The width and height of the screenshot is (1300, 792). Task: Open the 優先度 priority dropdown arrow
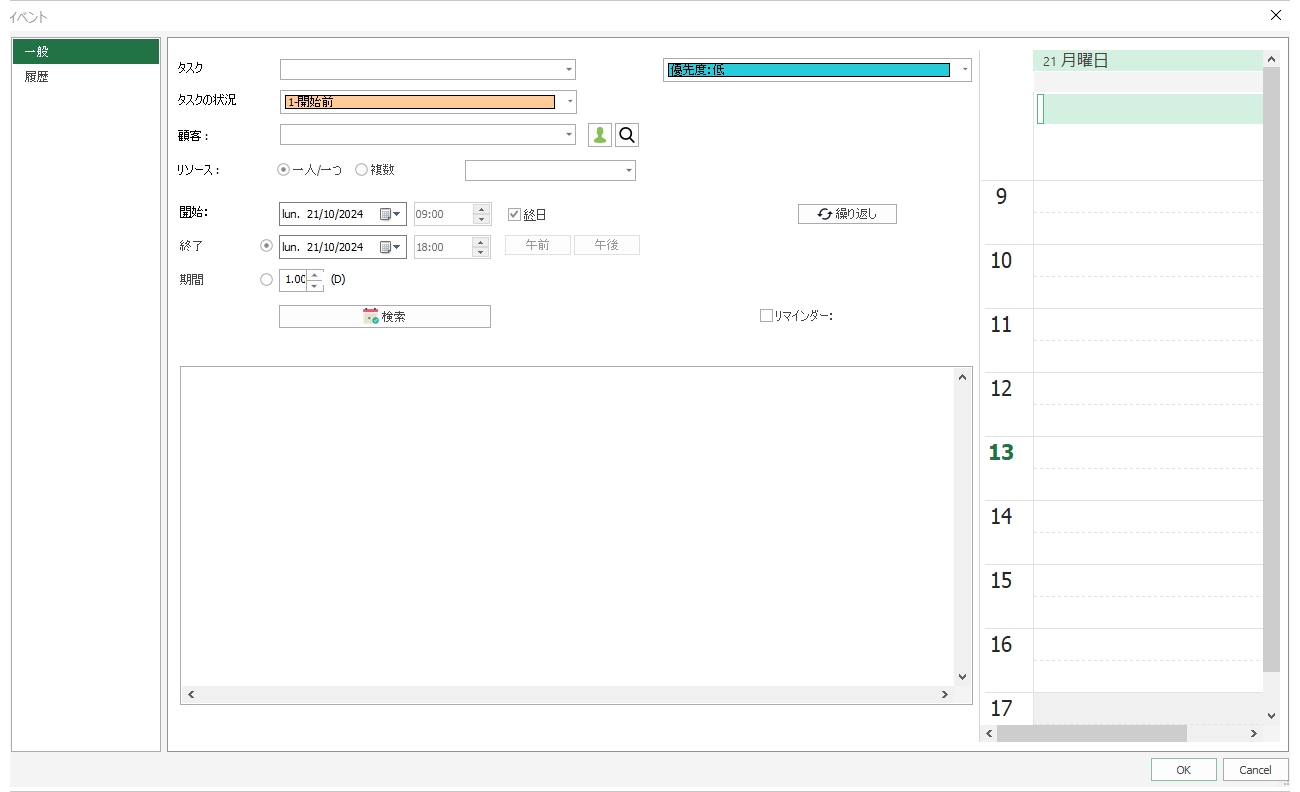(965, 70)
